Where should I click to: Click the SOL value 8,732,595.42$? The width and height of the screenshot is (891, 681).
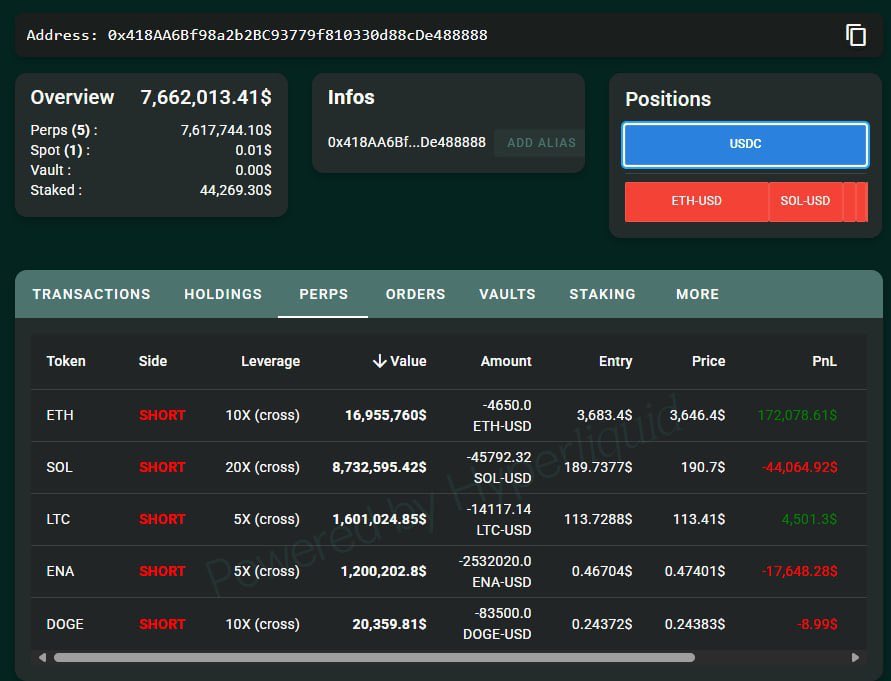[379, 467]
